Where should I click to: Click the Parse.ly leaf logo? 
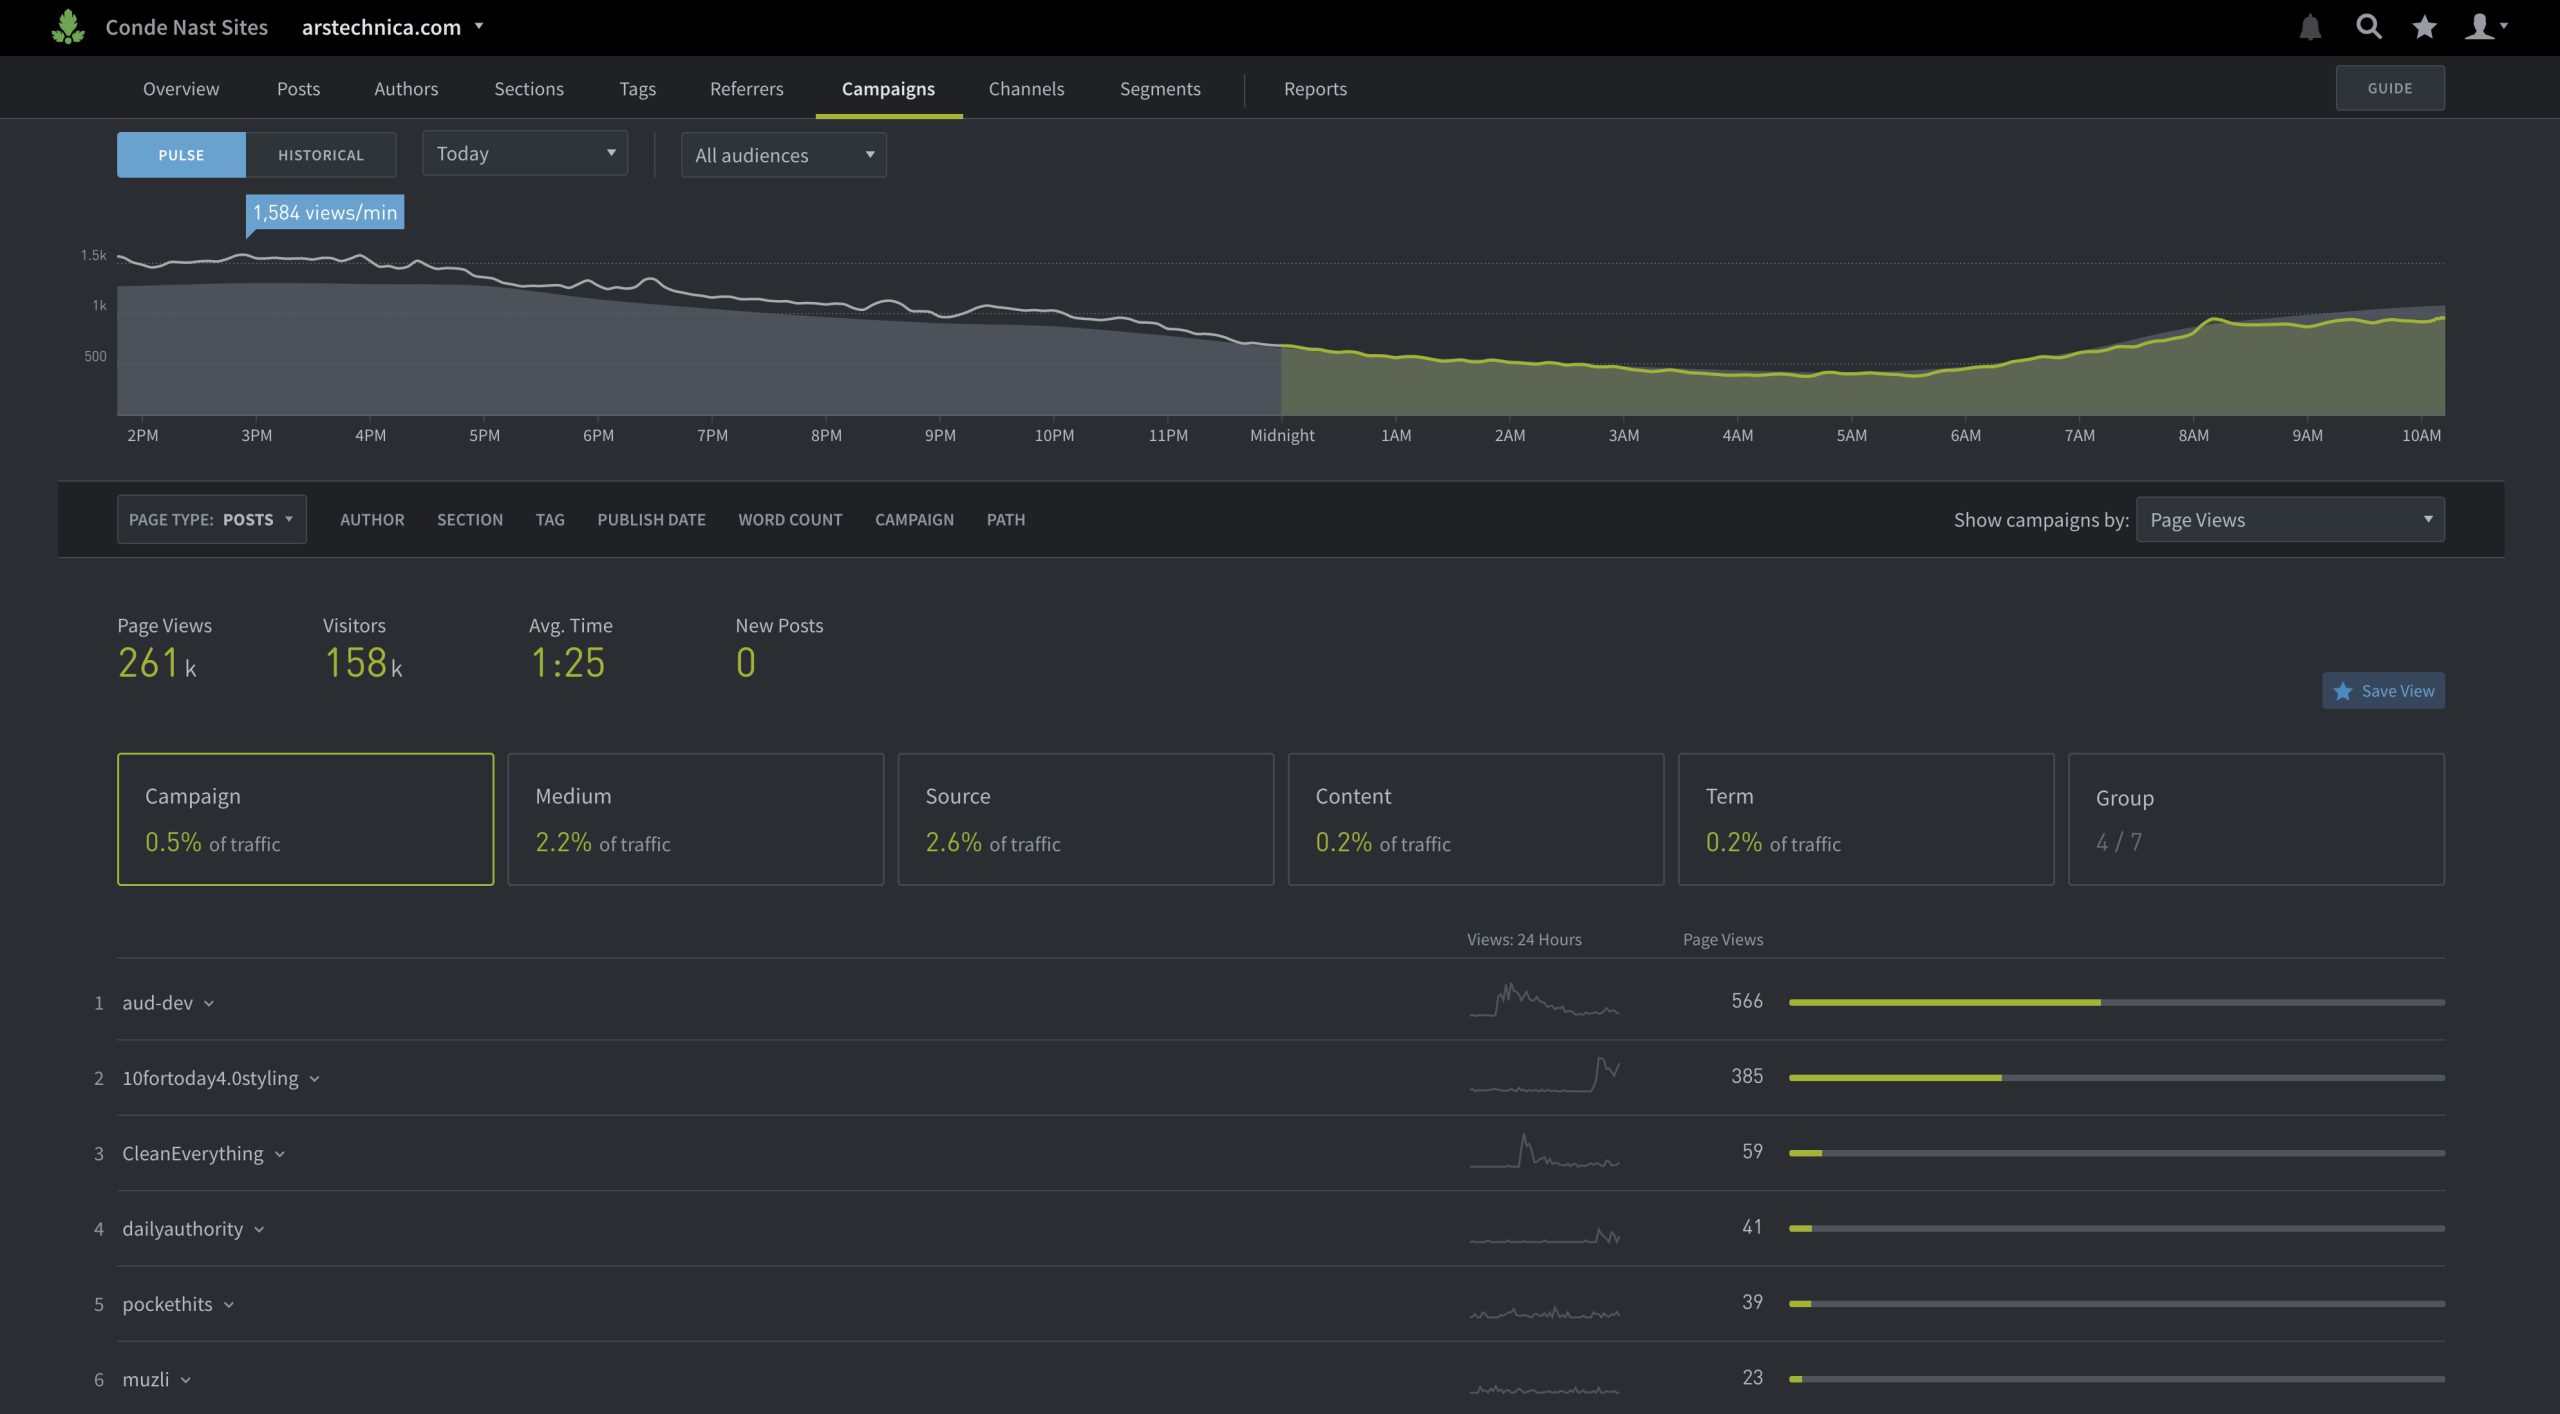pyautogui.click(x=66, y=27)
